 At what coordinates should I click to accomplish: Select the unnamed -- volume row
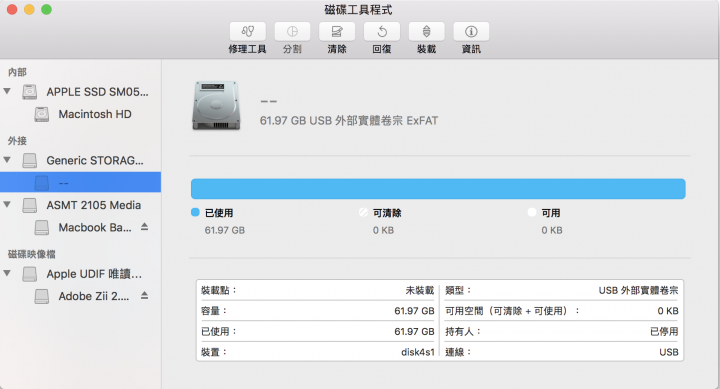click(x=80, y=182)
